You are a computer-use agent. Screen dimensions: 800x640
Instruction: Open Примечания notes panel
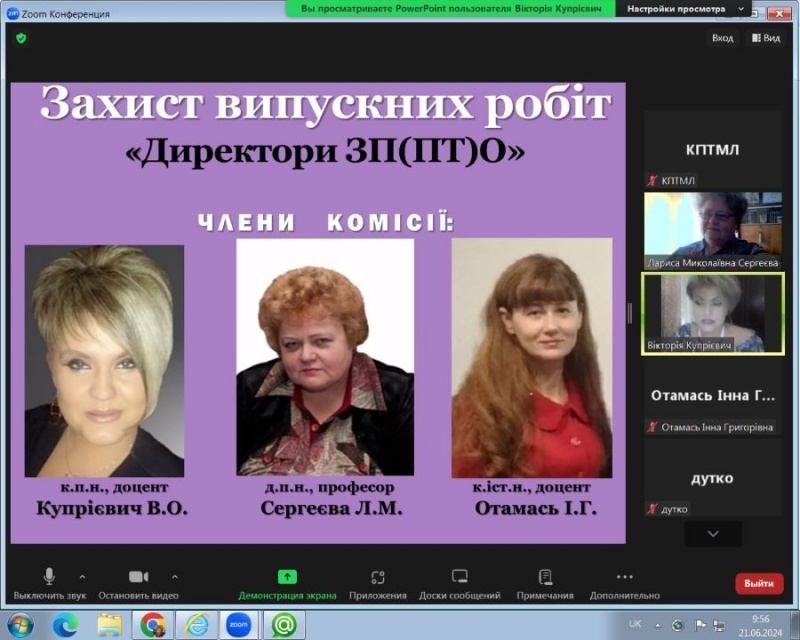545,584
